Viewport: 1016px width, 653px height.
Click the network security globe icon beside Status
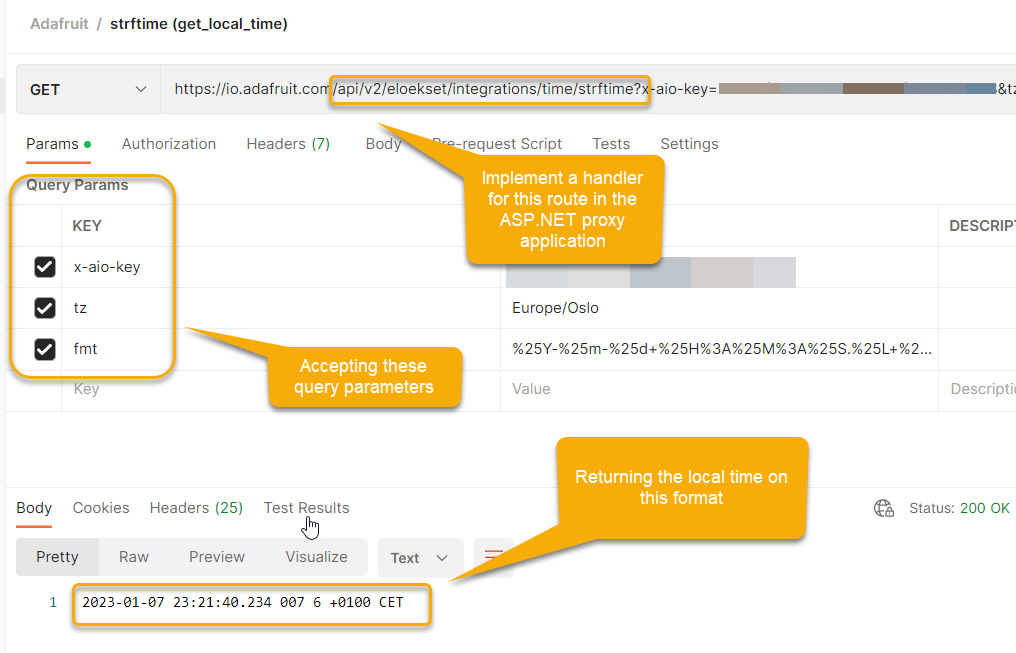(x=884, y=508)
